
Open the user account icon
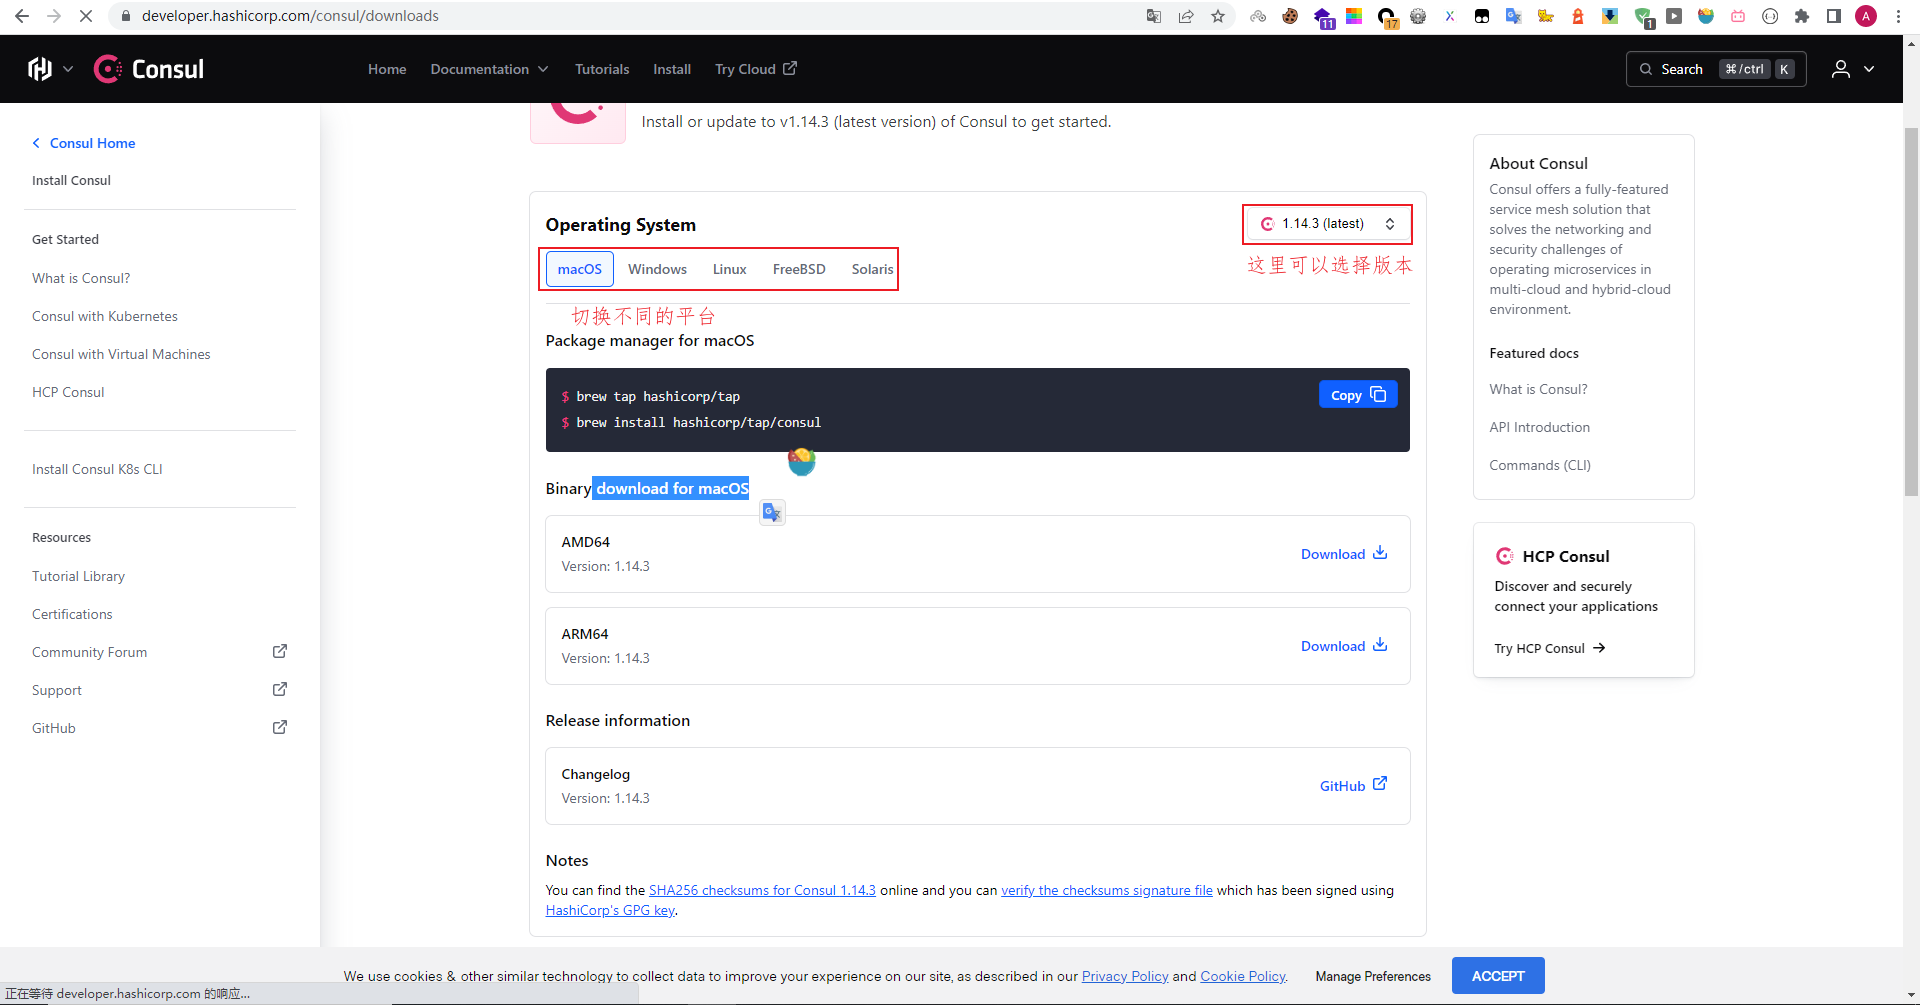coord(1840,69)
